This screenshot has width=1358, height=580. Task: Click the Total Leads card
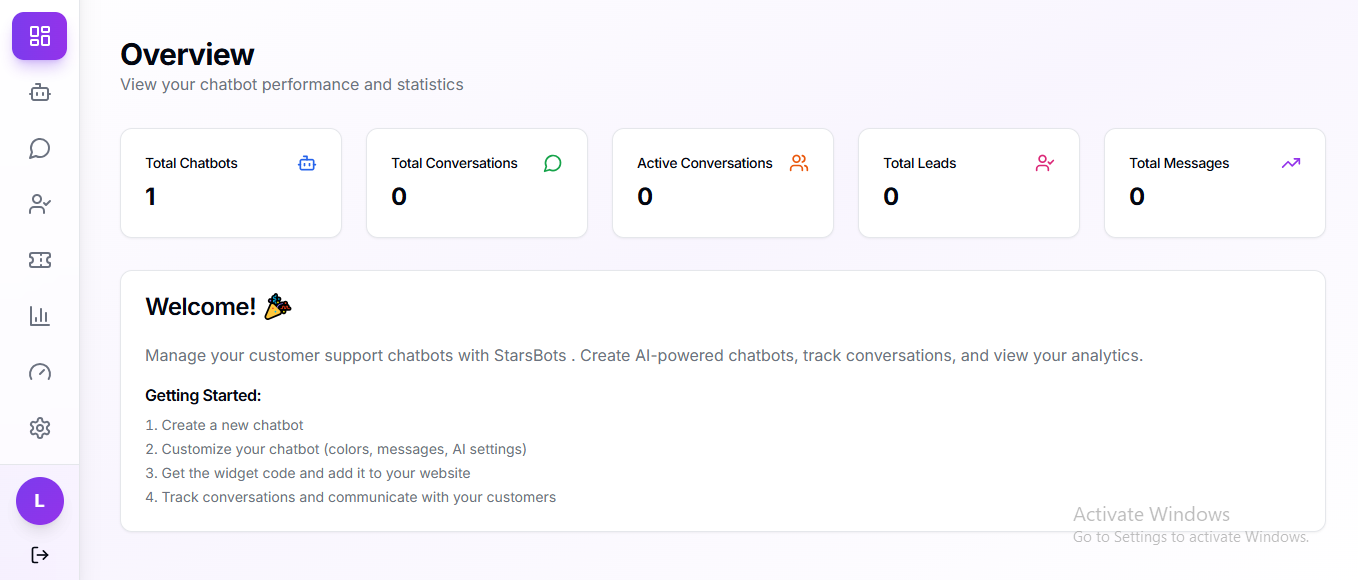pos(969,183)
